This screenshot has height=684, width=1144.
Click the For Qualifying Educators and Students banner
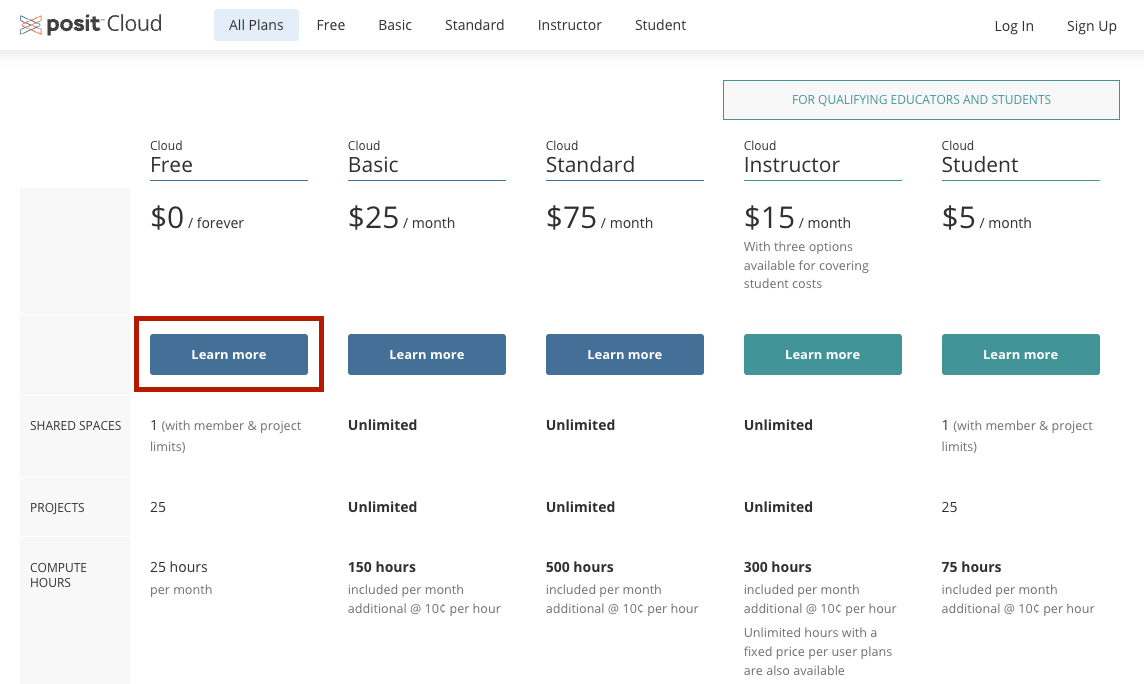tap(921, 100)
